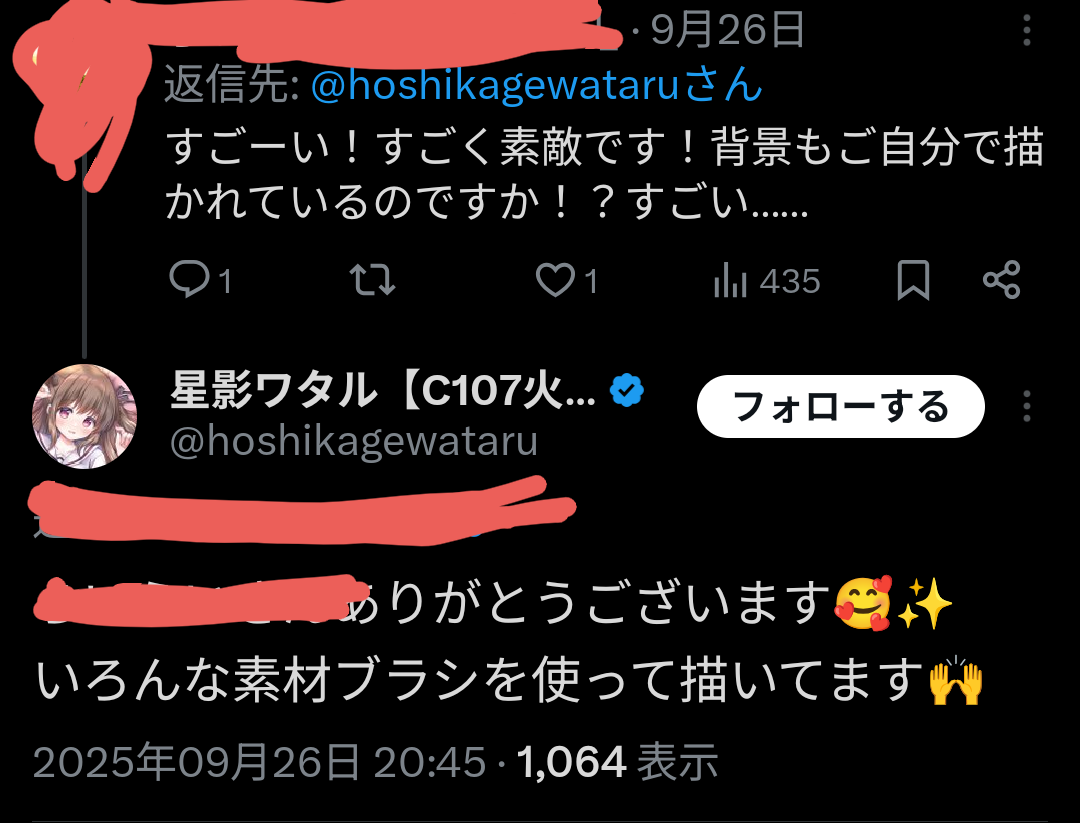Click the blue verified badge

627,390
